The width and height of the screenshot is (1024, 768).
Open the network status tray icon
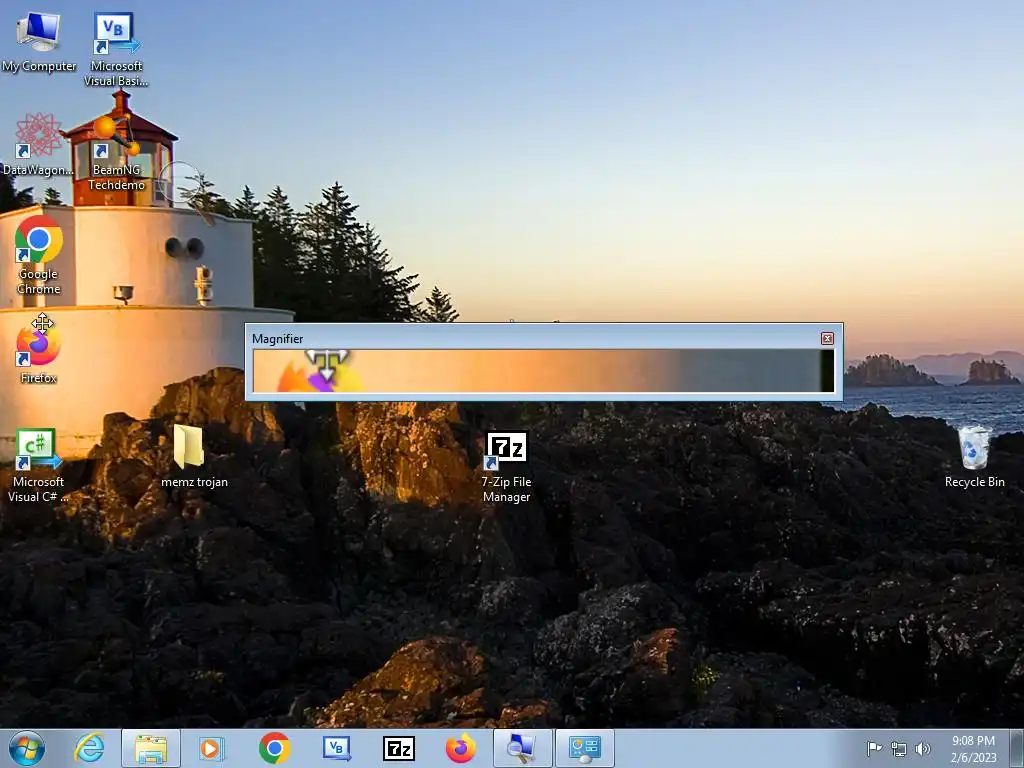tap(899, 749)
